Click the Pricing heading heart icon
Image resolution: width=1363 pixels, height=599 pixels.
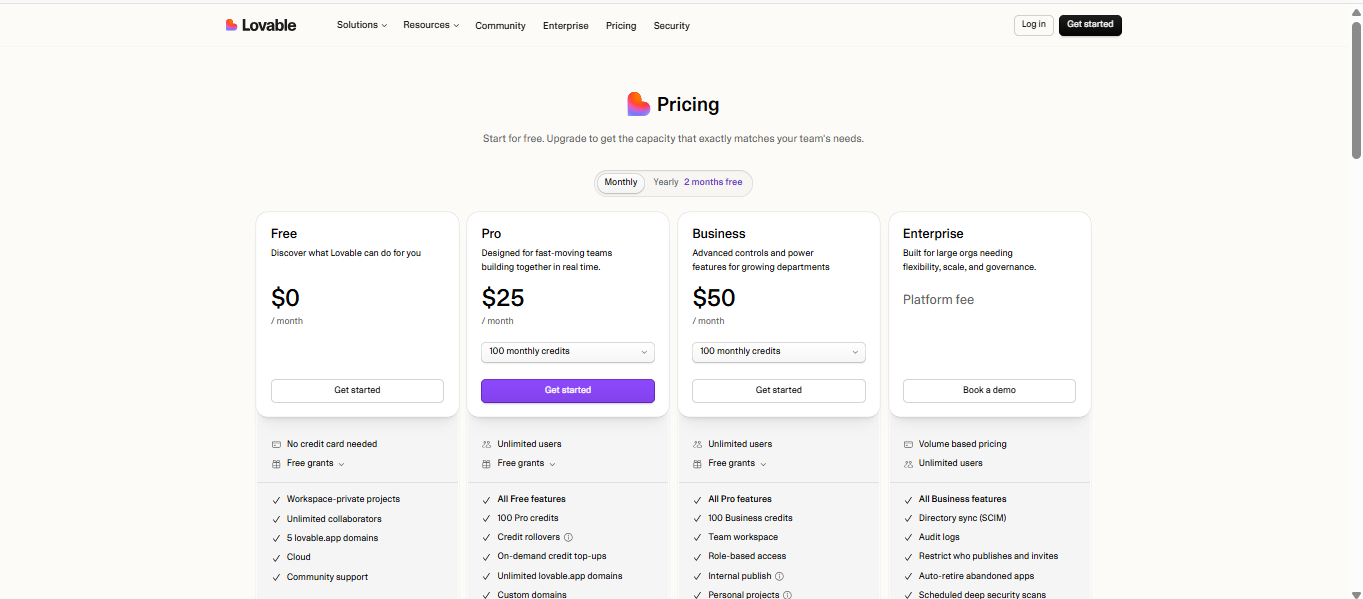click(638, 104)
